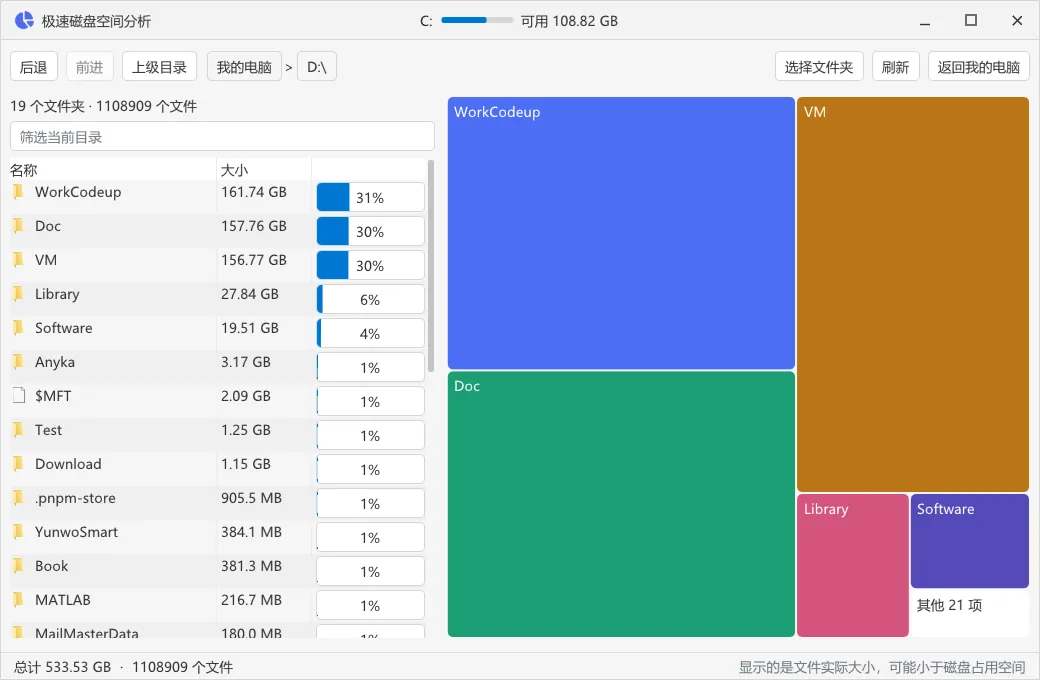The height and width of the screenshot is (680, 1040).
Task: Click the 可用 108.82 GB label
Action: [569, 21]
